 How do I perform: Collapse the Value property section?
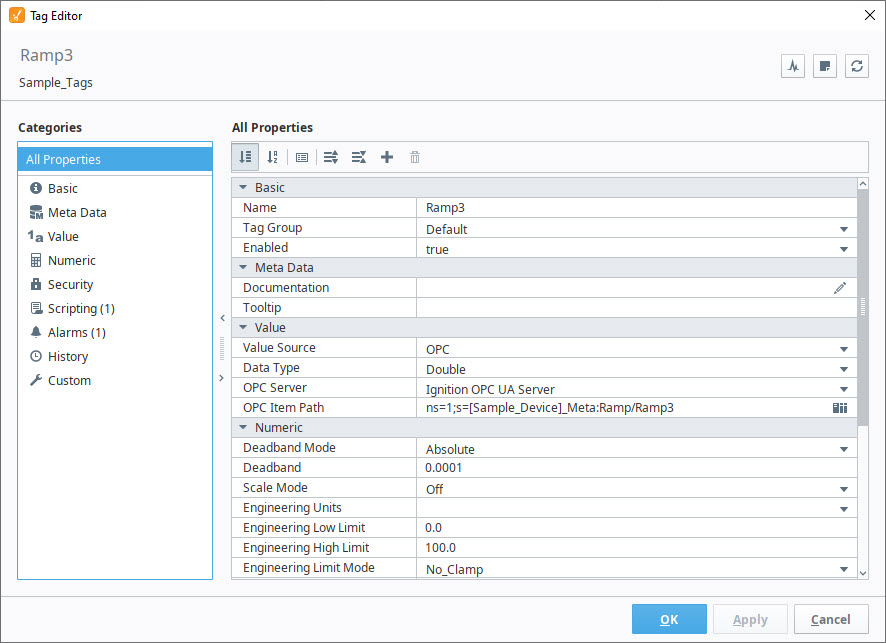[243, 328]
